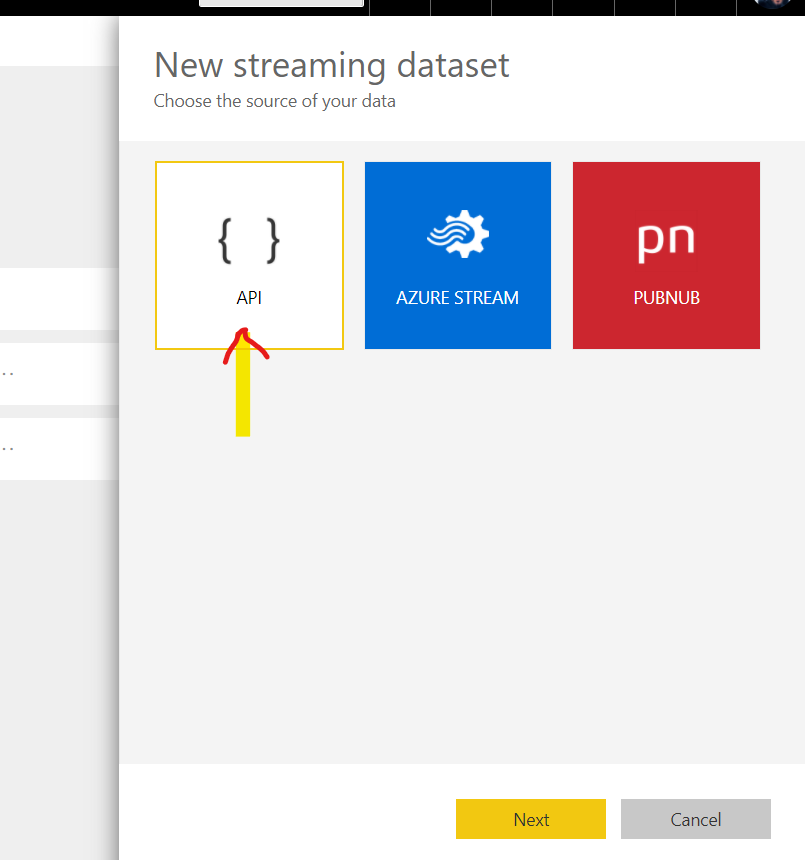Cancel the new streaming dataset dialog
Screen dimensions: 805x860
[695, 819]
